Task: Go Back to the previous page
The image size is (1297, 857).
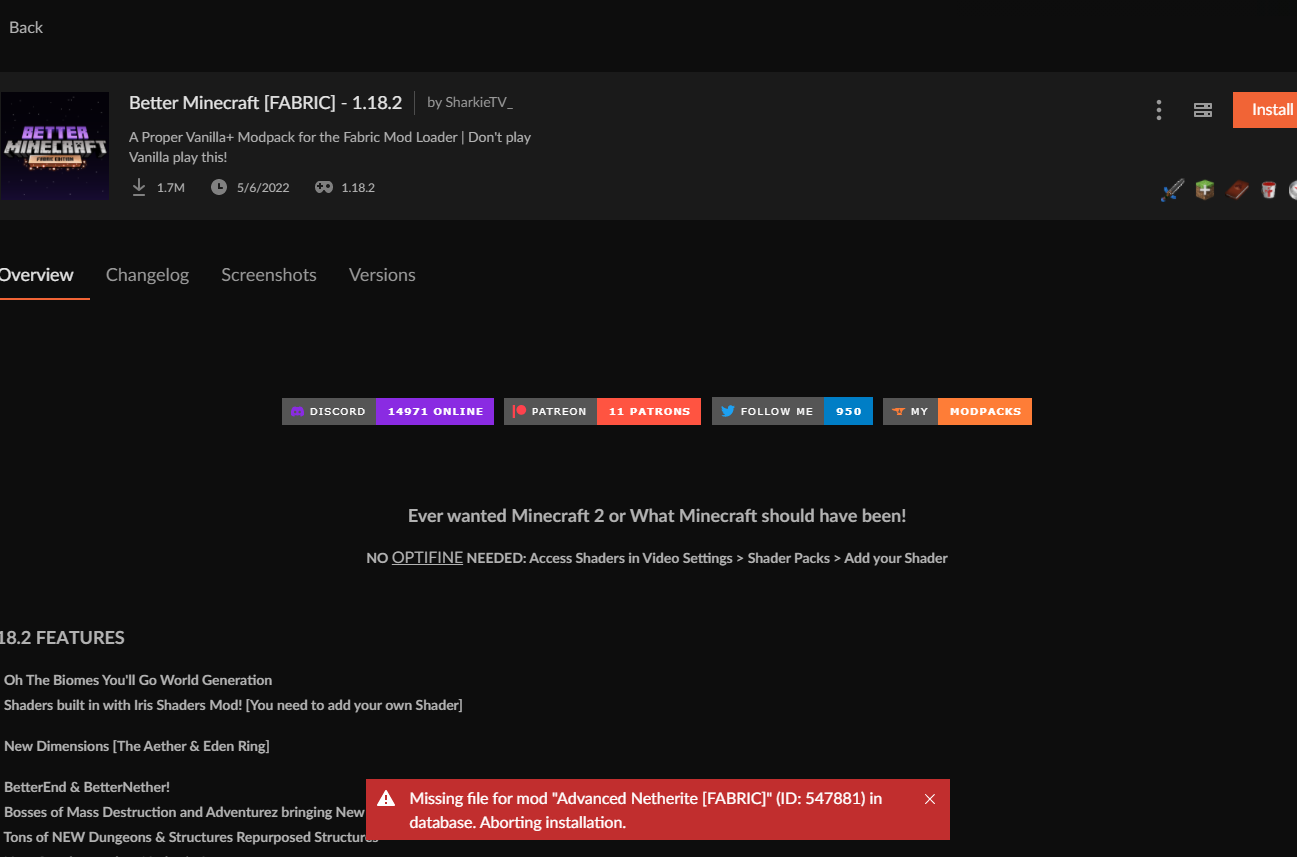Action: (25, 27)
